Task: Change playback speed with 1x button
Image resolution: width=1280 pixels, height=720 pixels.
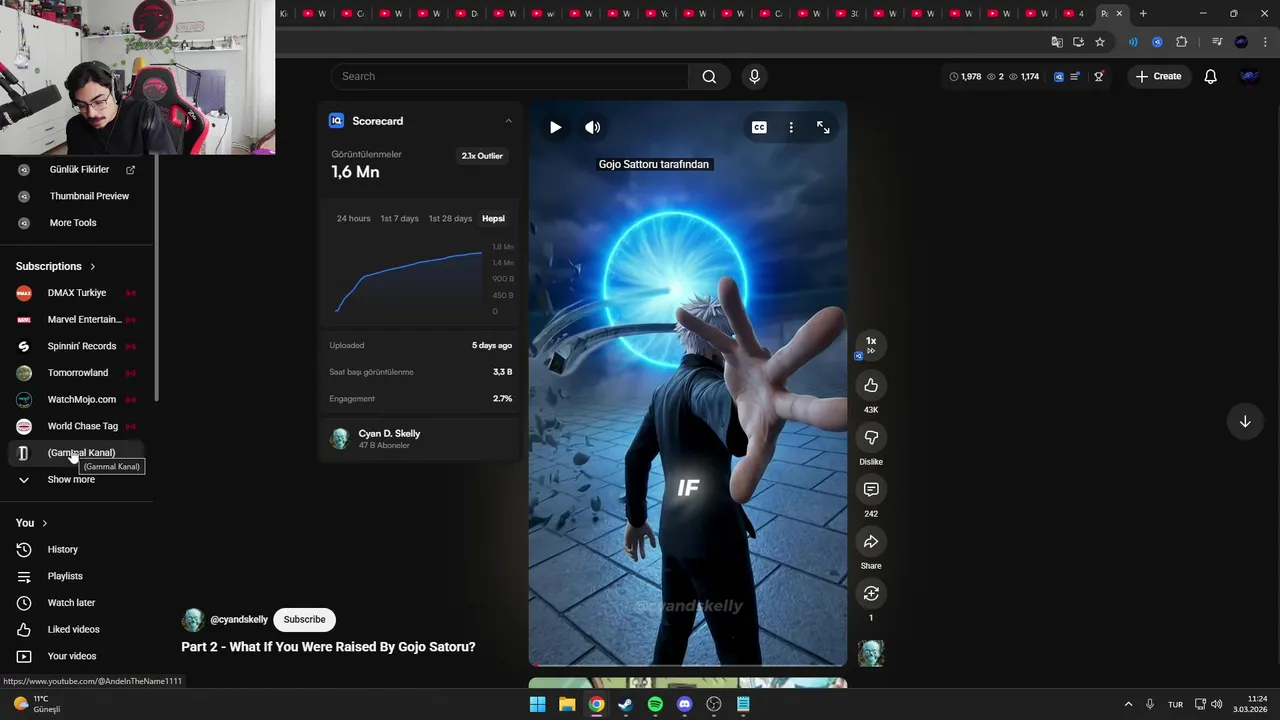Action: point(871,344)
